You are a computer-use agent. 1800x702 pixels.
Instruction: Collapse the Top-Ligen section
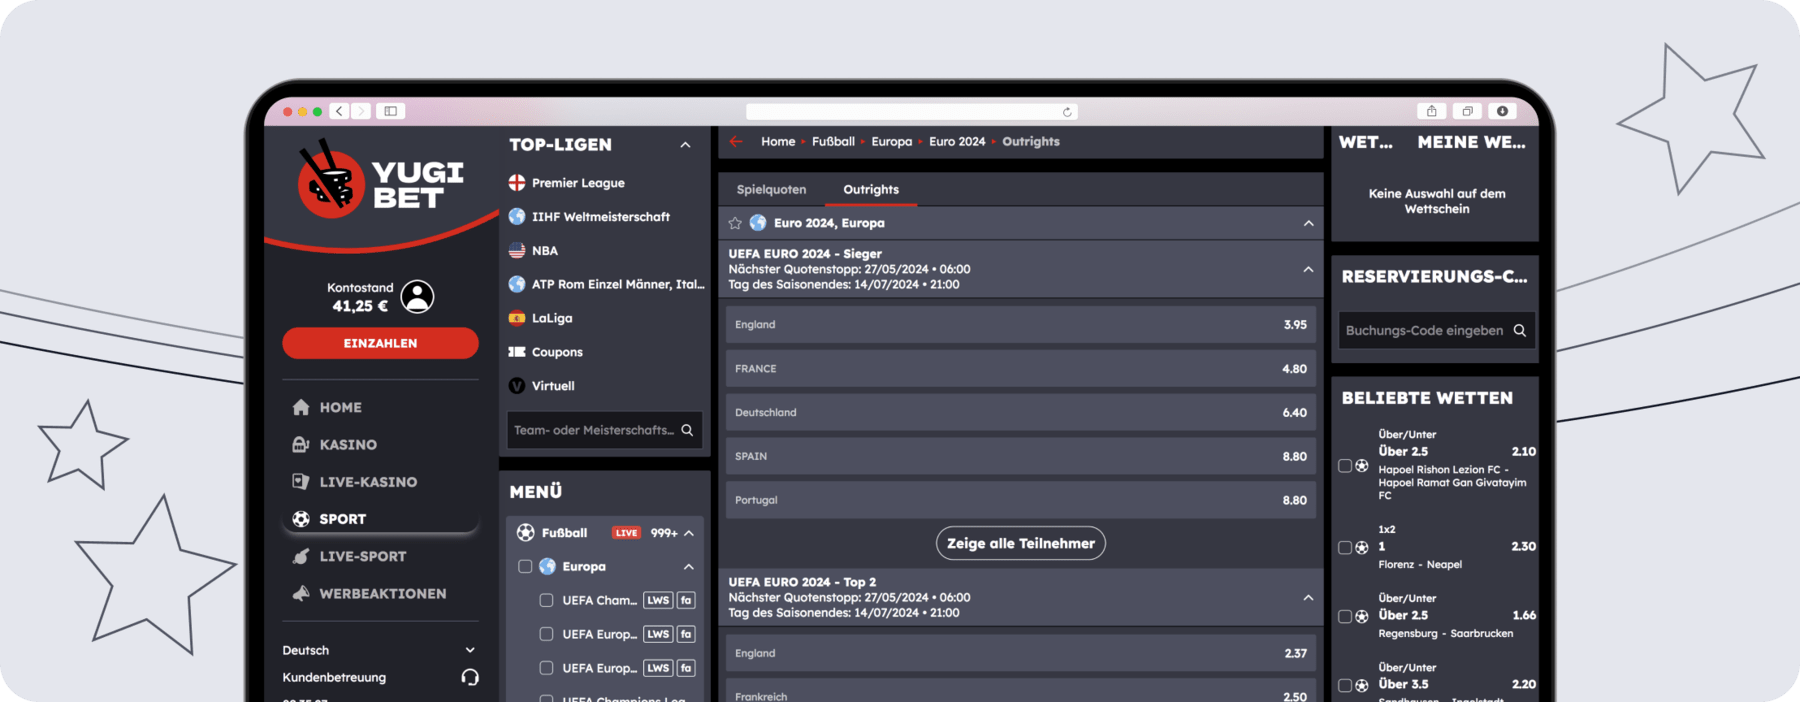tap(685, 145)
